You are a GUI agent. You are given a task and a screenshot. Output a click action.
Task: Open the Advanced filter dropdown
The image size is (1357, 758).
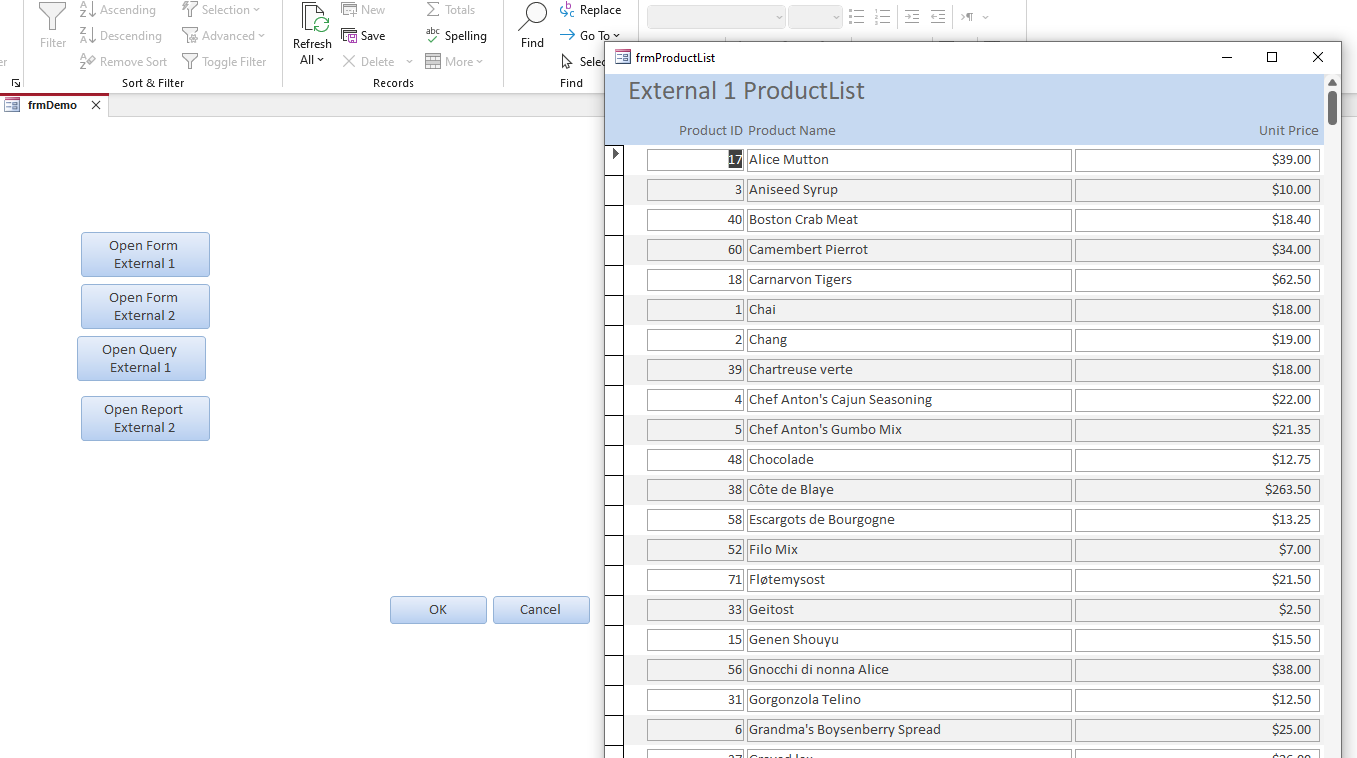point(261,36)
